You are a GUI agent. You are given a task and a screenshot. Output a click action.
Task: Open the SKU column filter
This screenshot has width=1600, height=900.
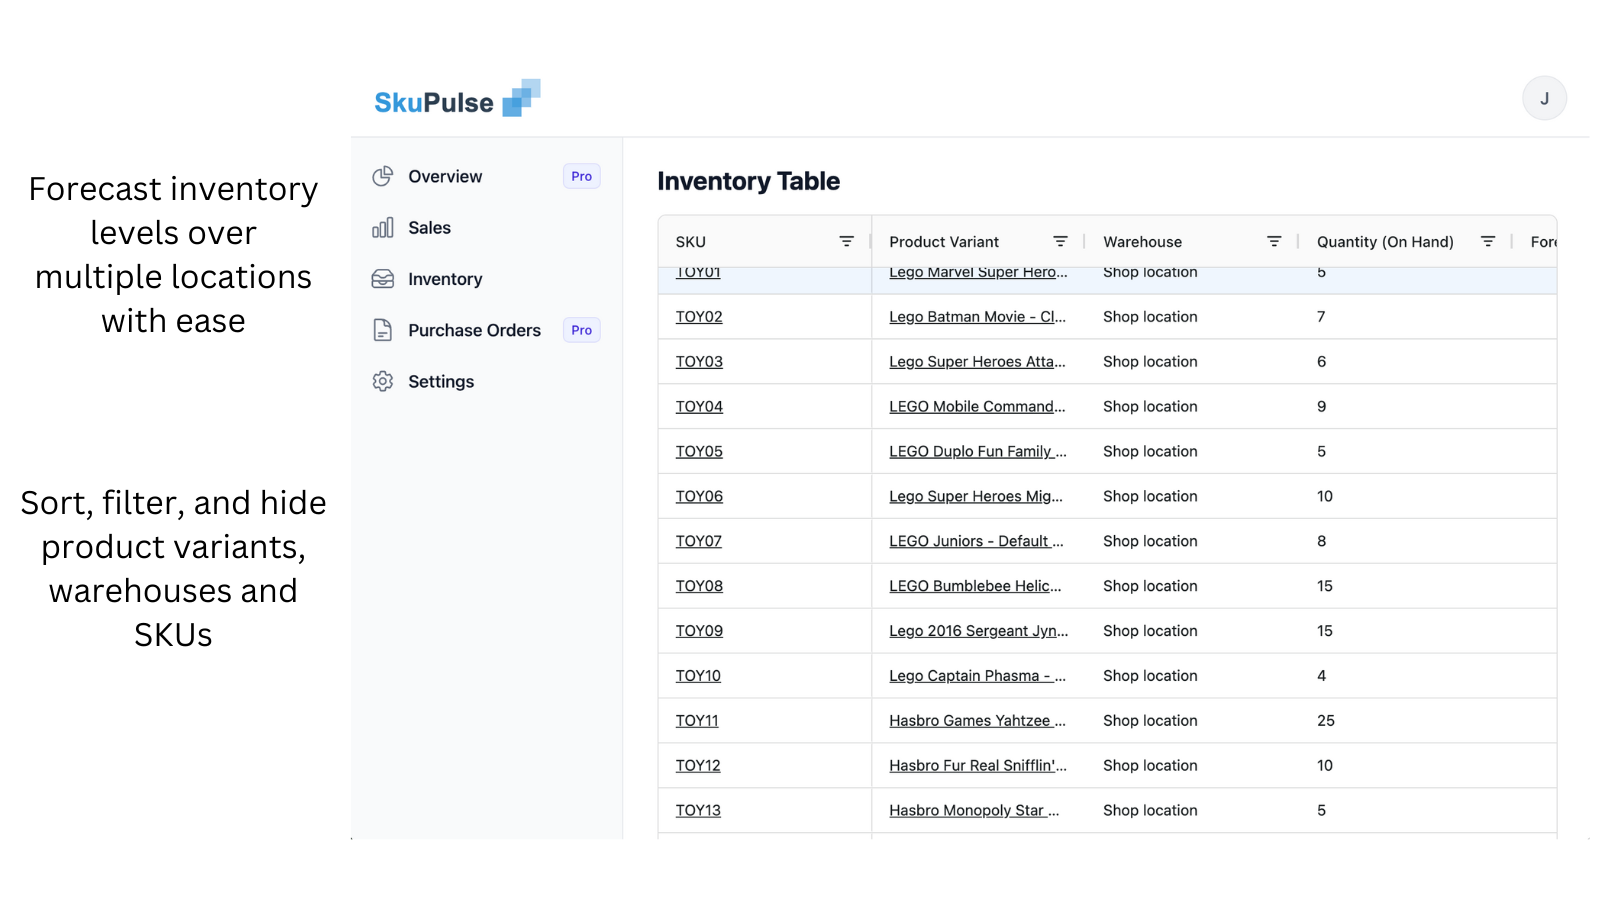click(846, 242)
